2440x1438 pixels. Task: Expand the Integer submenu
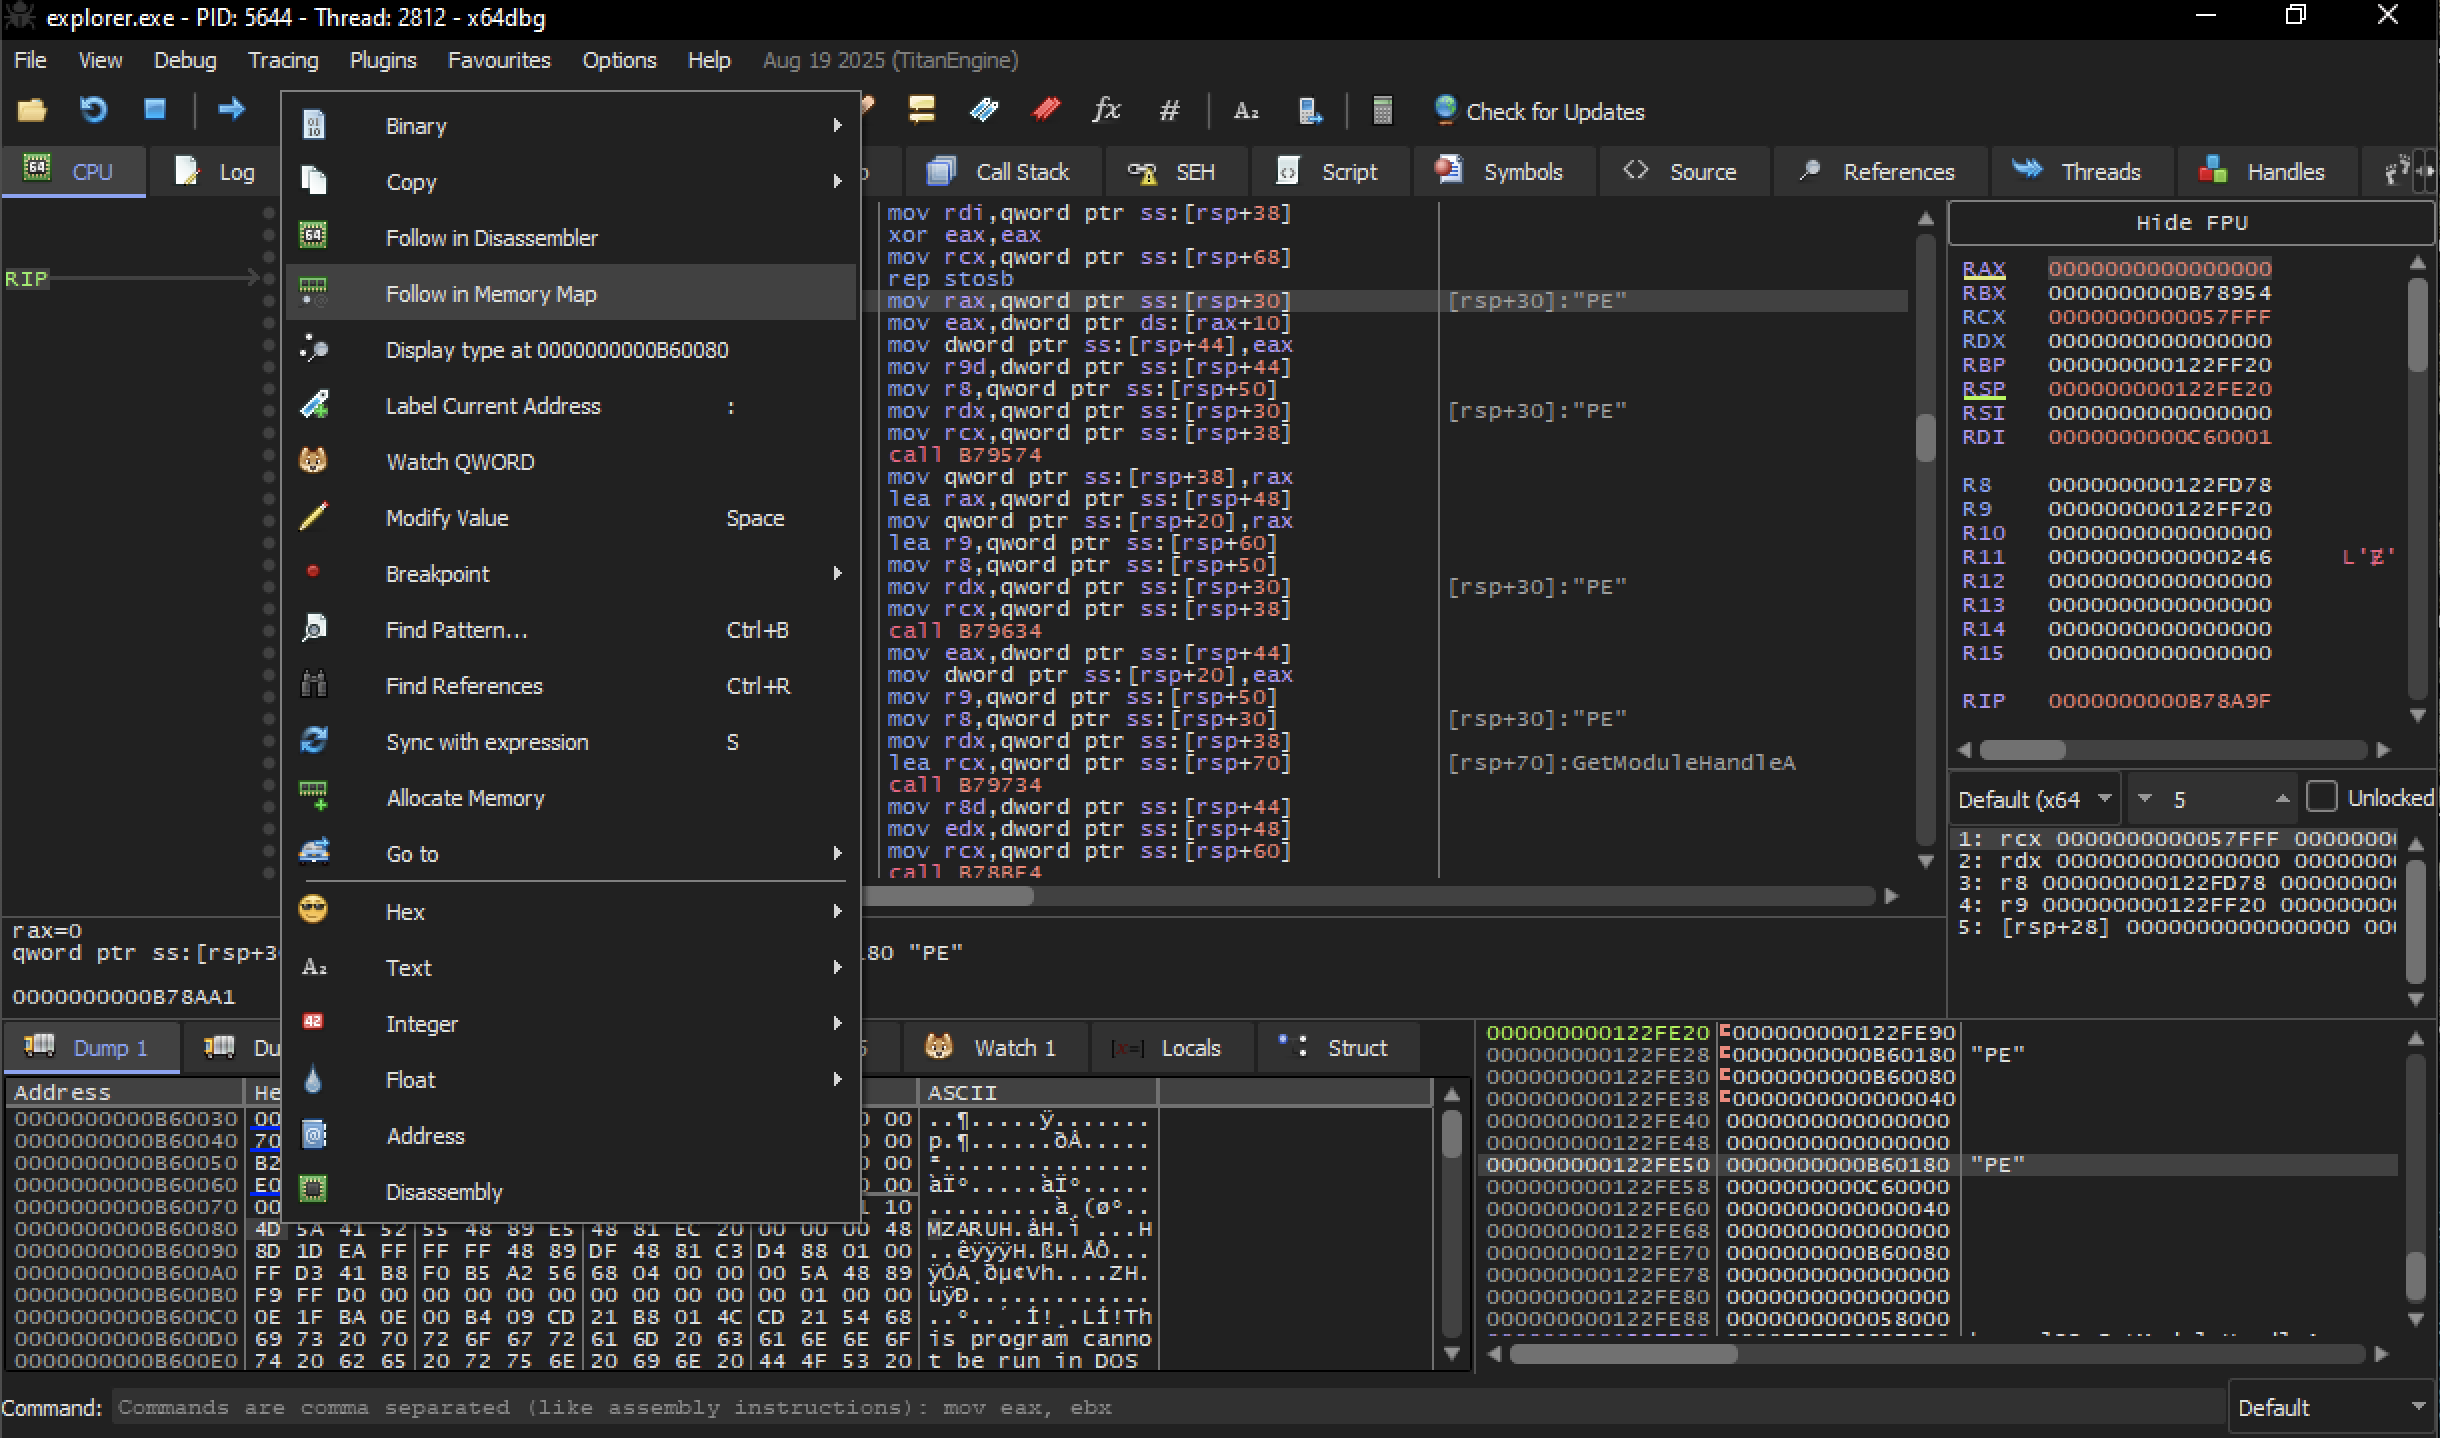pos(570,1024)
